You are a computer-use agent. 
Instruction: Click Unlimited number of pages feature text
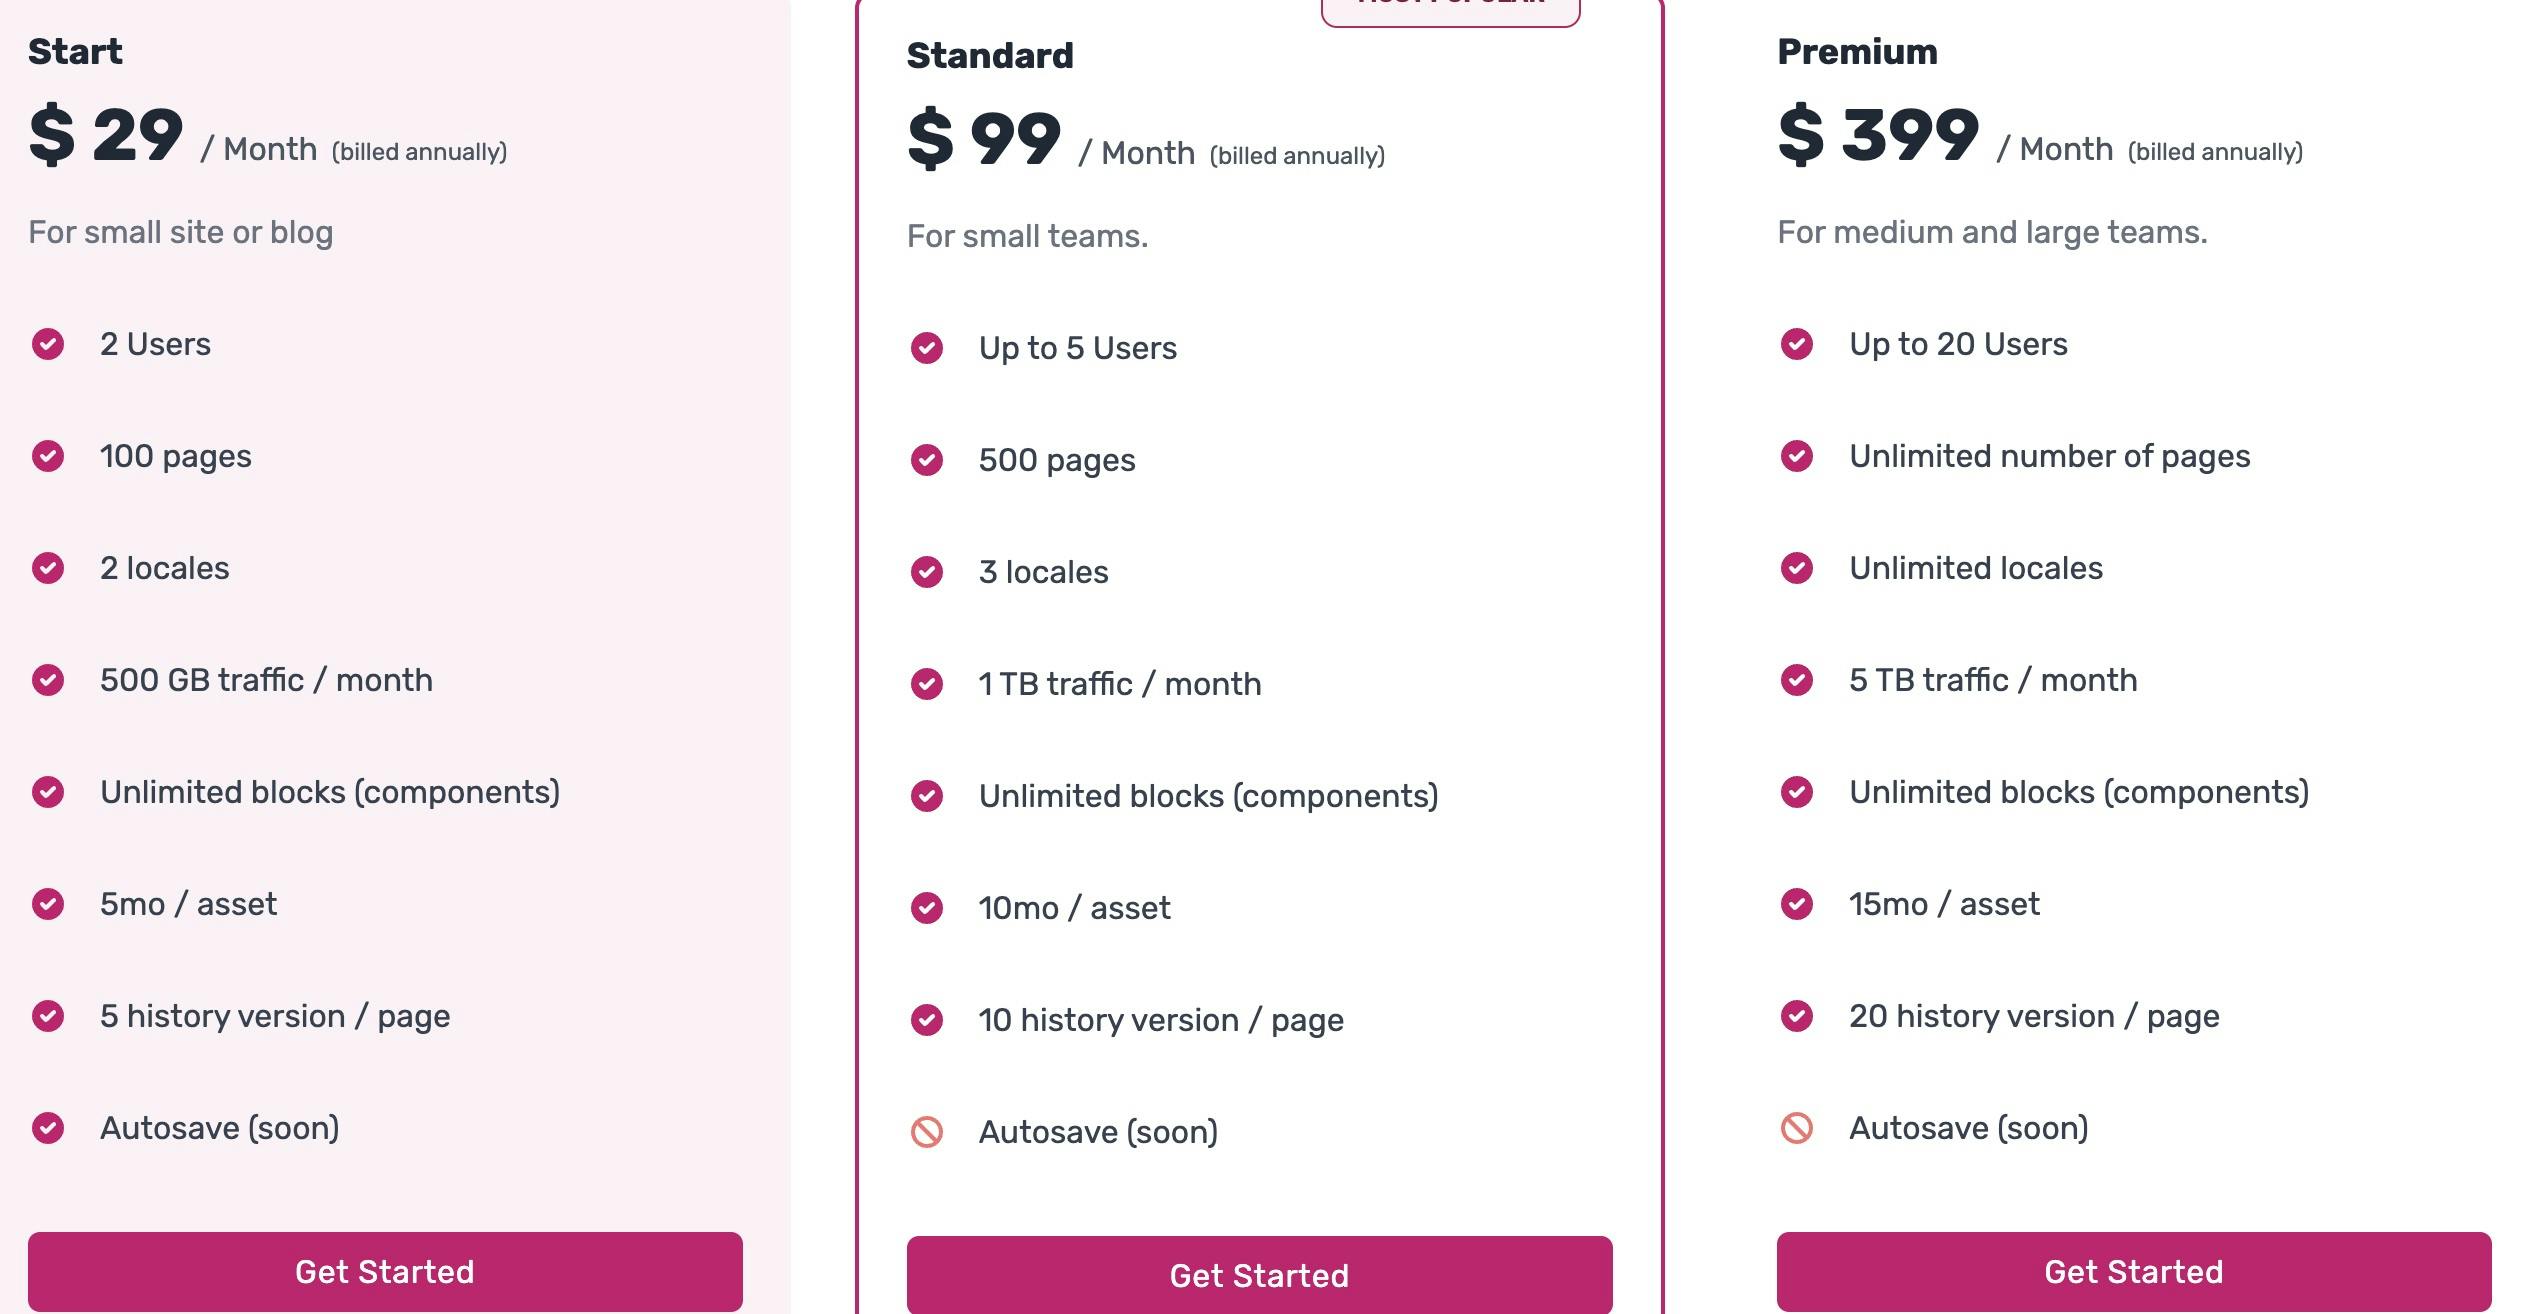(2050, 457)
